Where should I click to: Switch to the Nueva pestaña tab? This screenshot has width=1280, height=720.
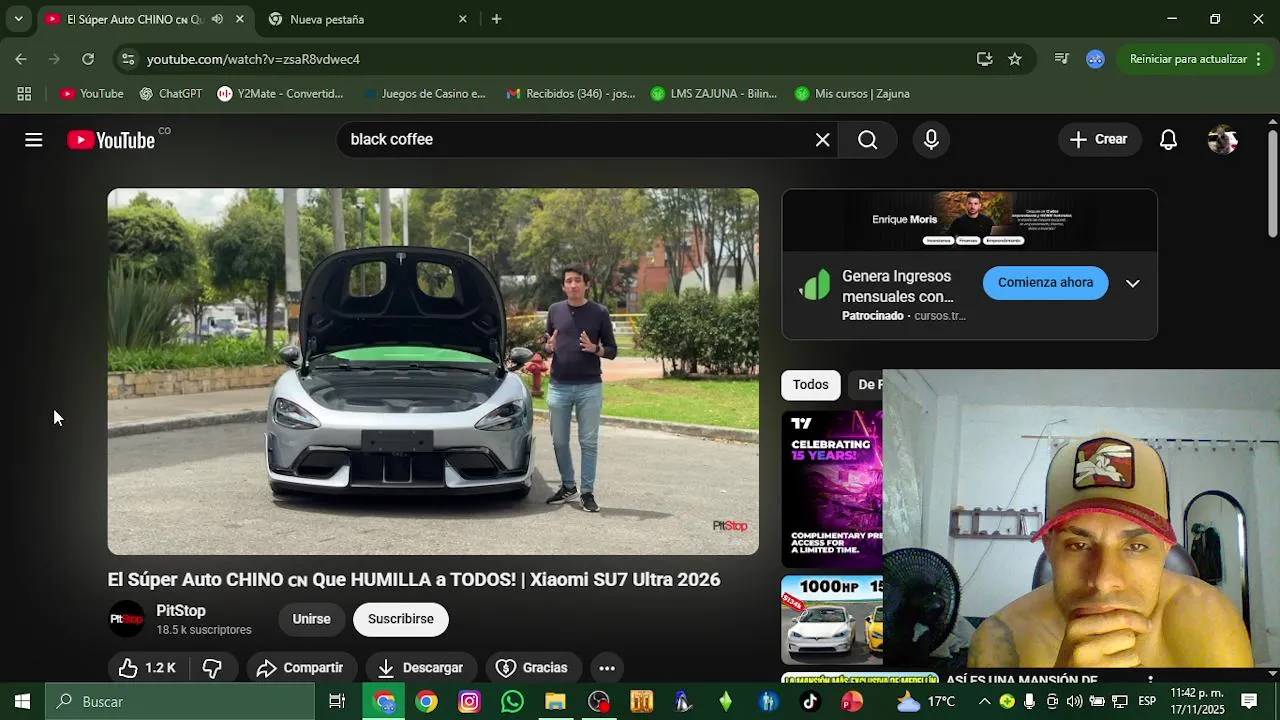click(x=365, y=19)
